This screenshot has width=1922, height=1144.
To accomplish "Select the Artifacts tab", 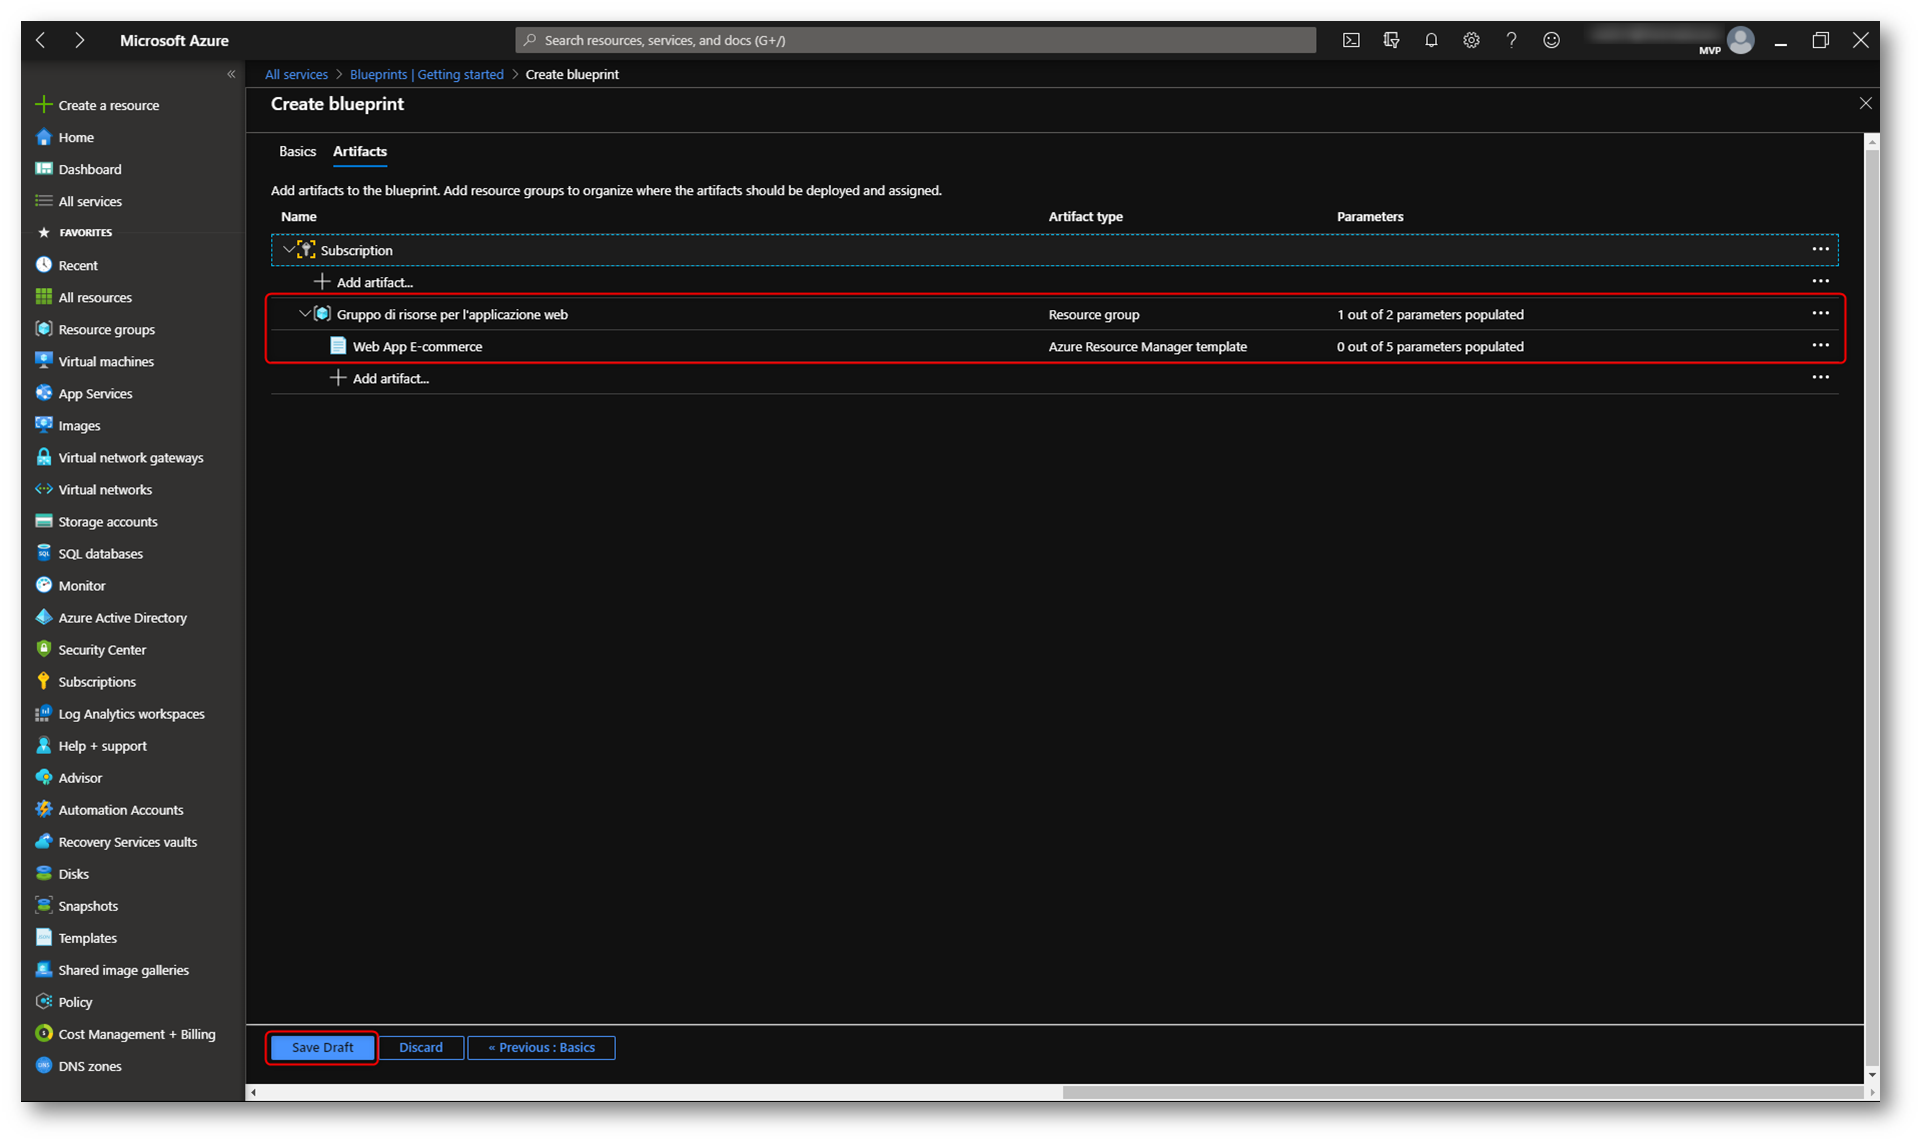I will 360,151.
